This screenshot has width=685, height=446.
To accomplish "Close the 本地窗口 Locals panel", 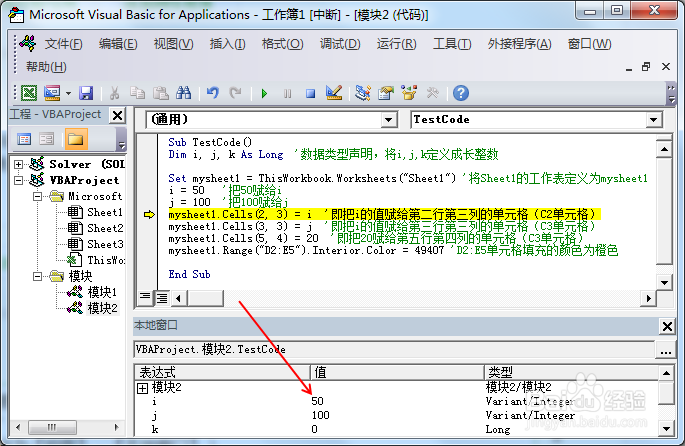I will tap(667, 326).
